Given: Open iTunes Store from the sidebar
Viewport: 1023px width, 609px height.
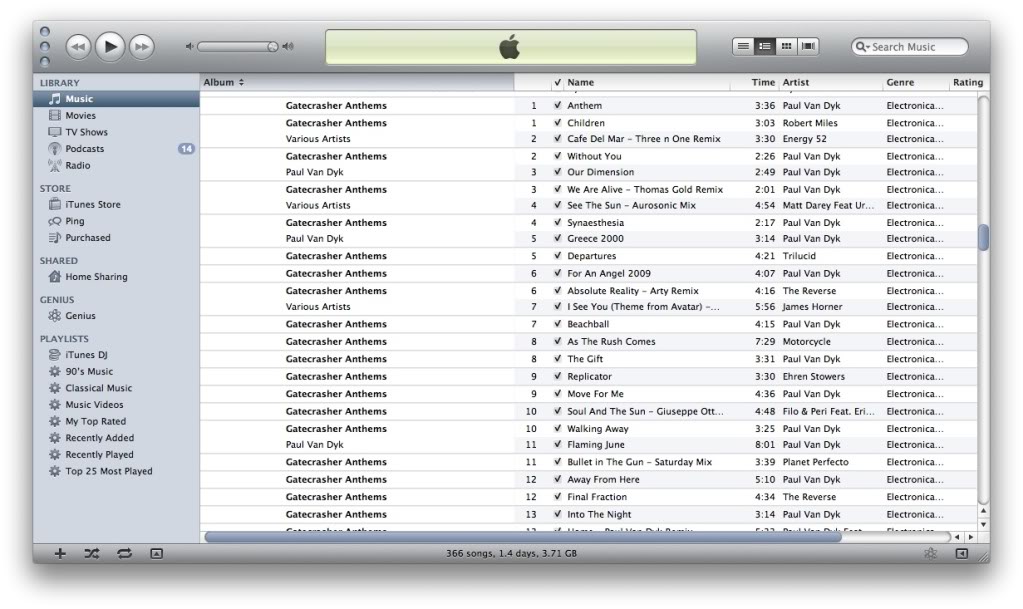Looking at the screenshot, I should pos(92,205).
